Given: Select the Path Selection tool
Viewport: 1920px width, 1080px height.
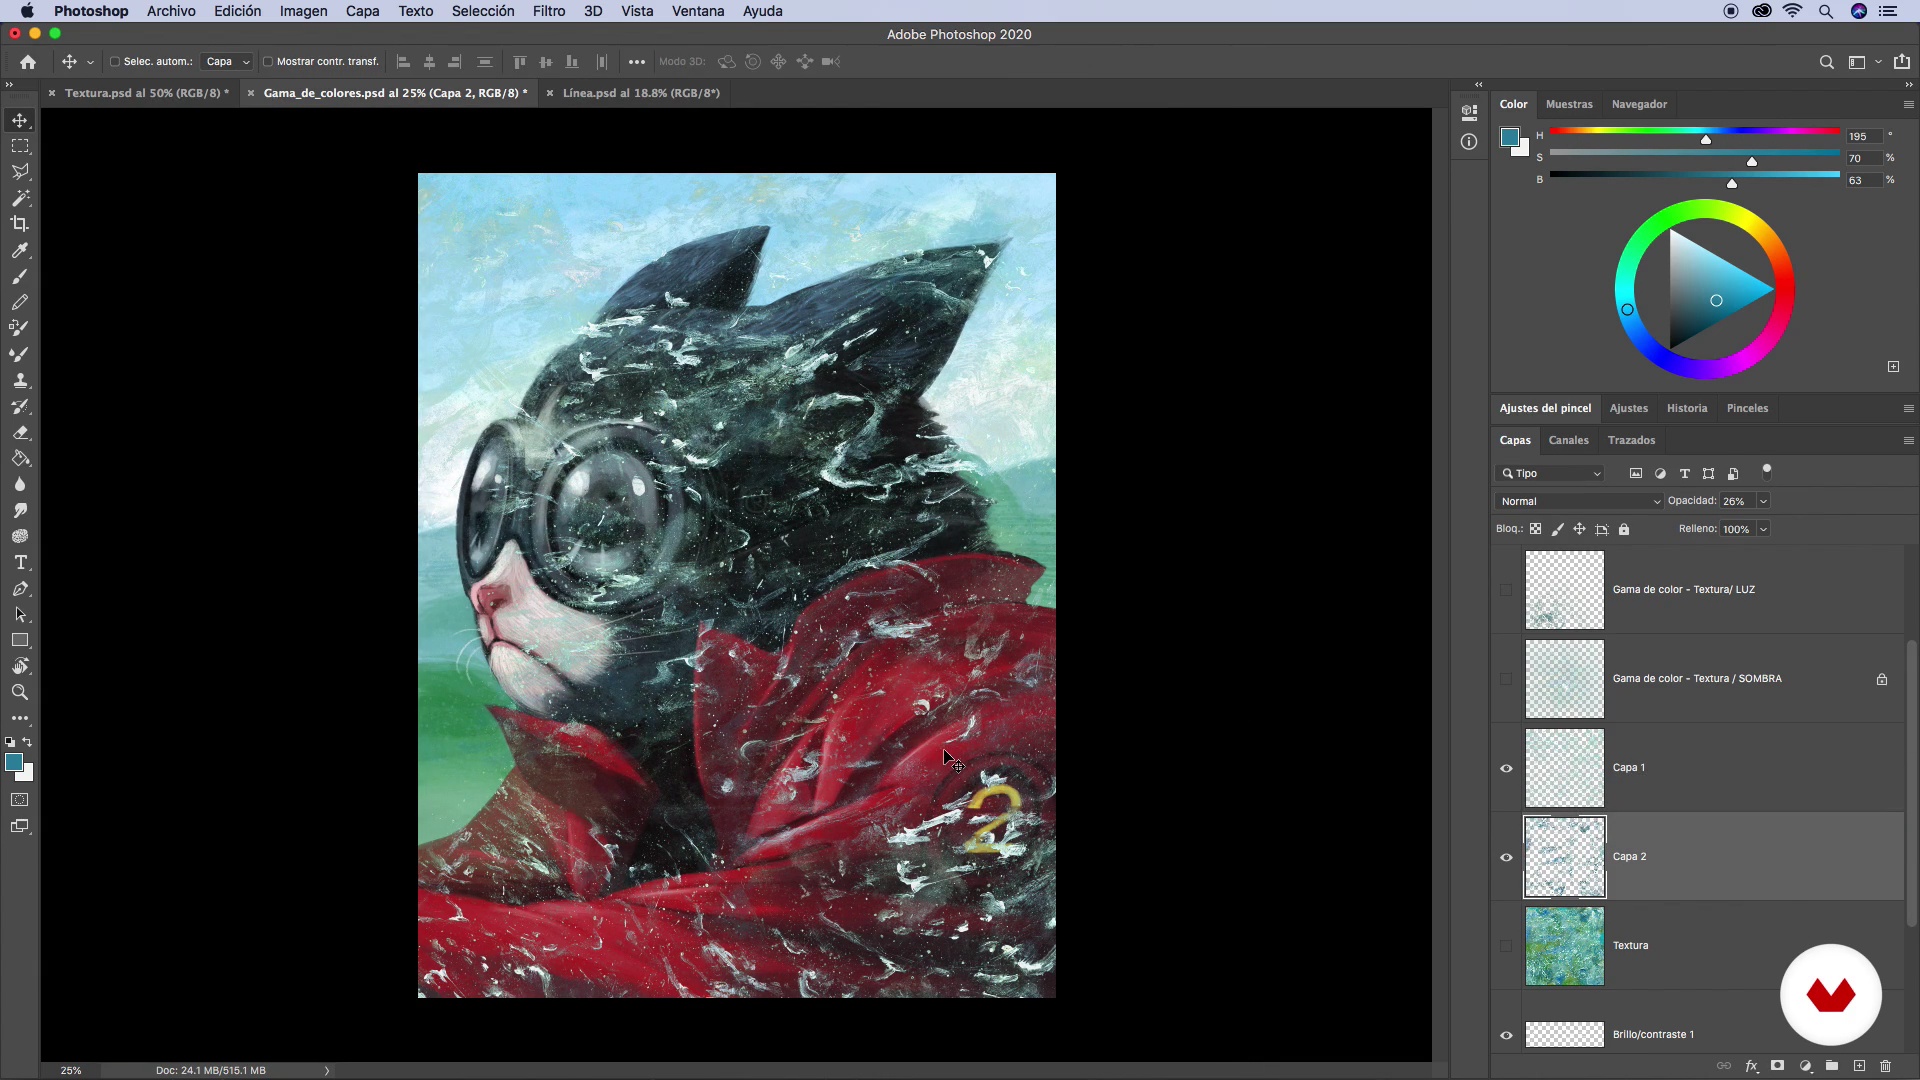Looking at the screenshot, I should point(20,615).
